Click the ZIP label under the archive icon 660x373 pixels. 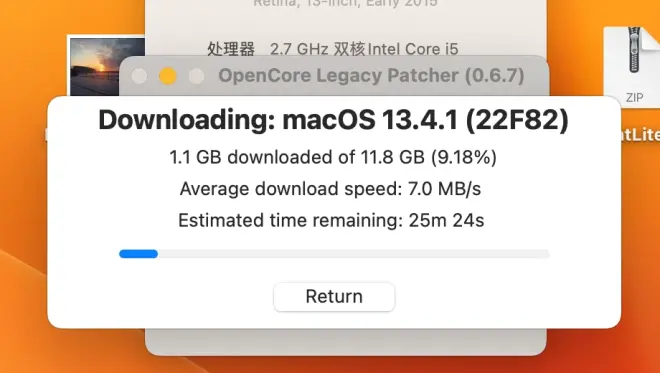(634, 98)
